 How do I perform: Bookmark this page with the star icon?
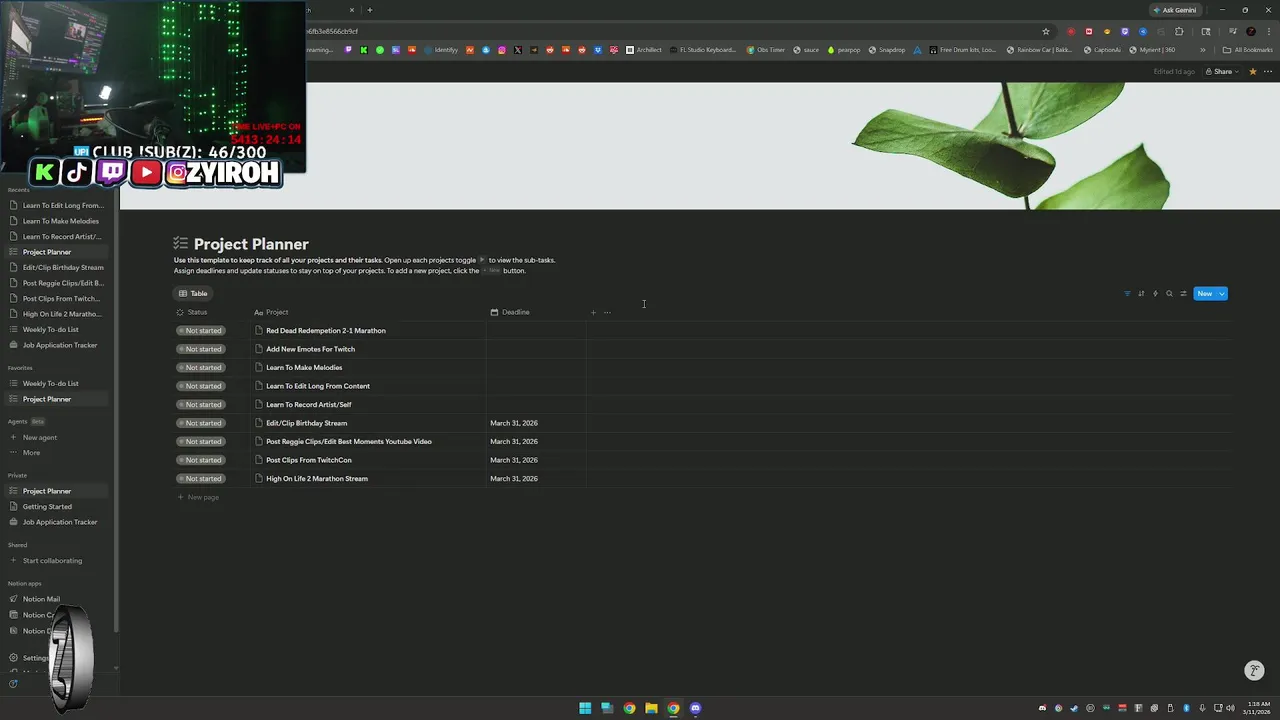(1046, 31)
